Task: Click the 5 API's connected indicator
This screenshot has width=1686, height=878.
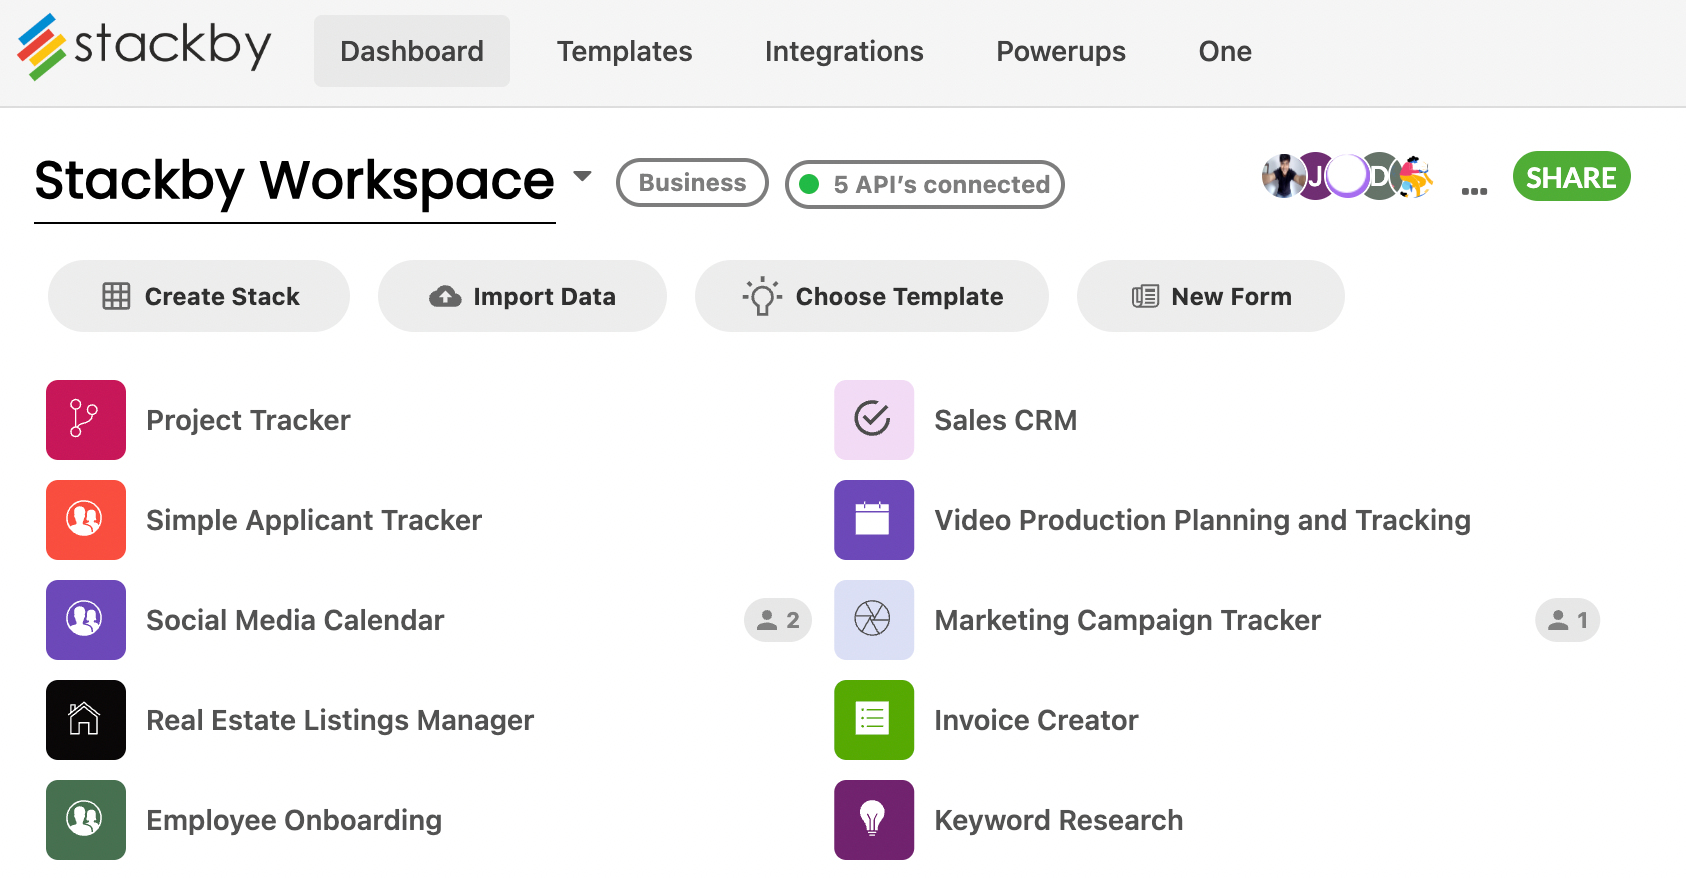Action: point(925,184)
